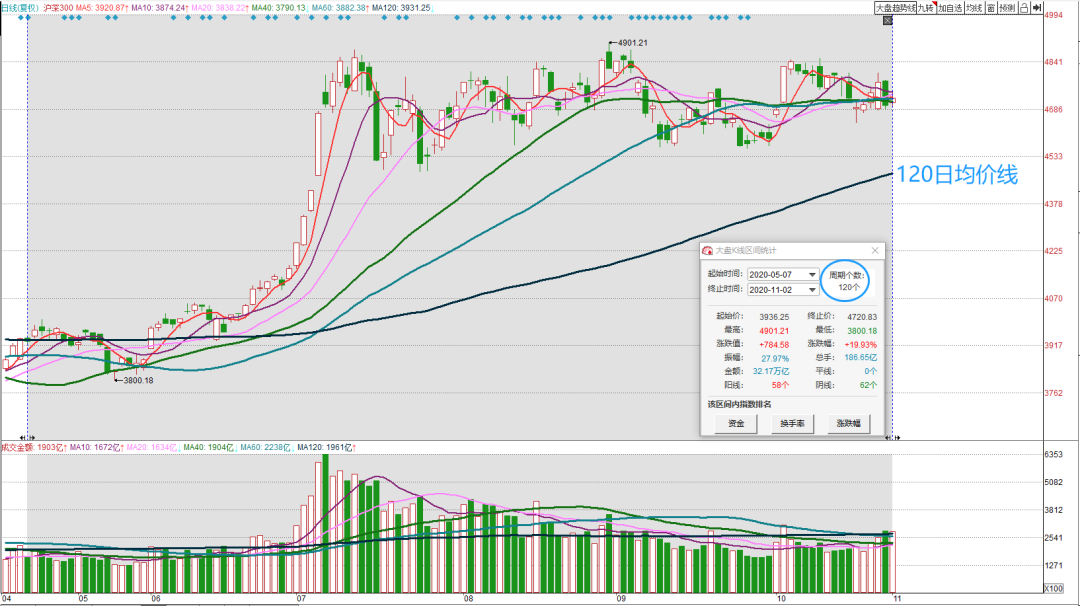
Task: Click the 成交金额 volume label
Action: click(x=18, y=448)
